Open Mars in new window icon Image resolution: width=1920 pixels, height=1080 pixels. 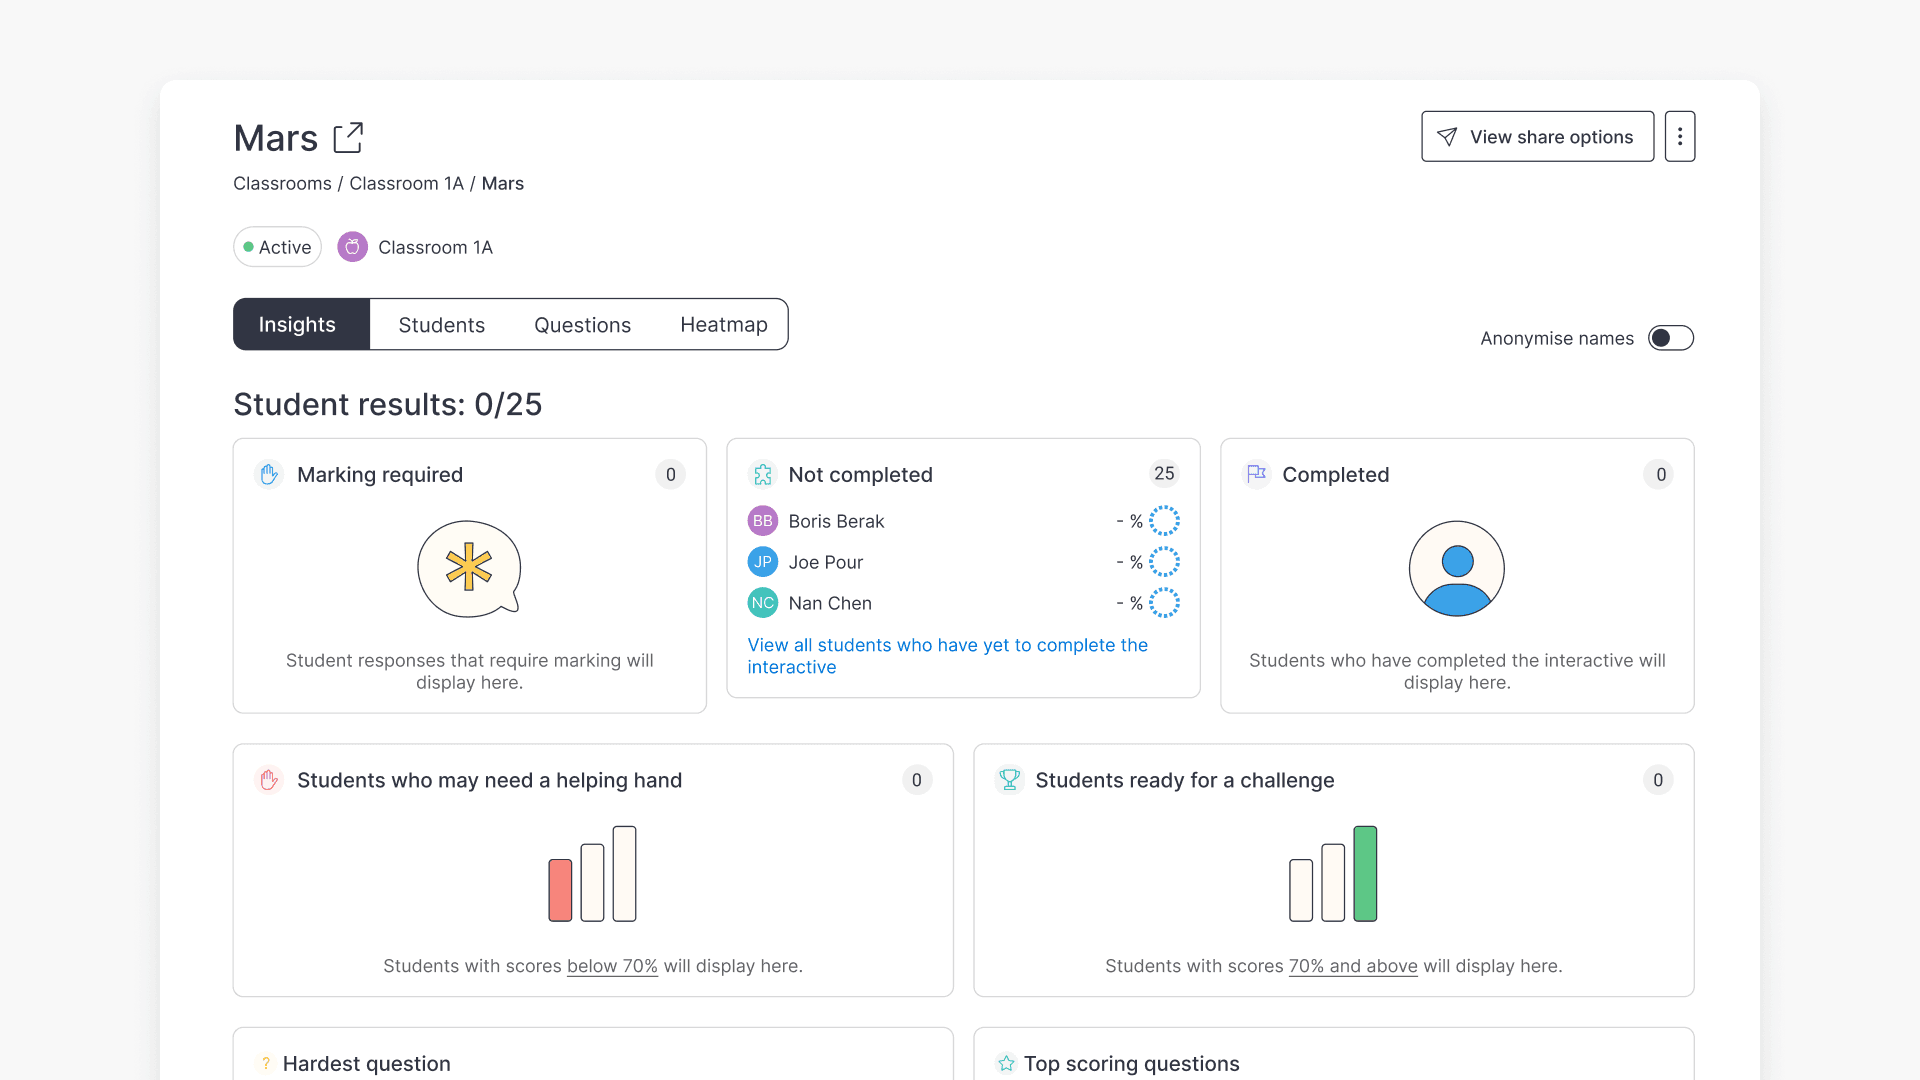tap(348, 138)
